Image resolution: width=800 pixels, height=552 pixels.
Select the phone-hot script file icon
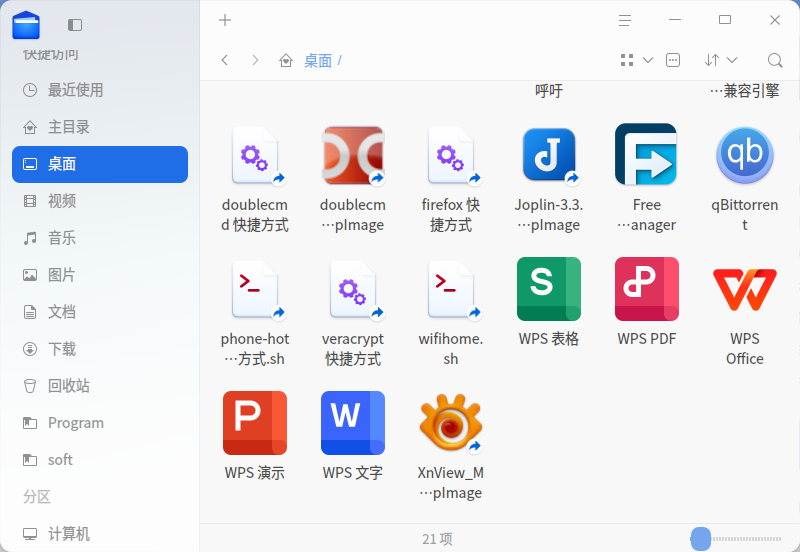[255, 290]
